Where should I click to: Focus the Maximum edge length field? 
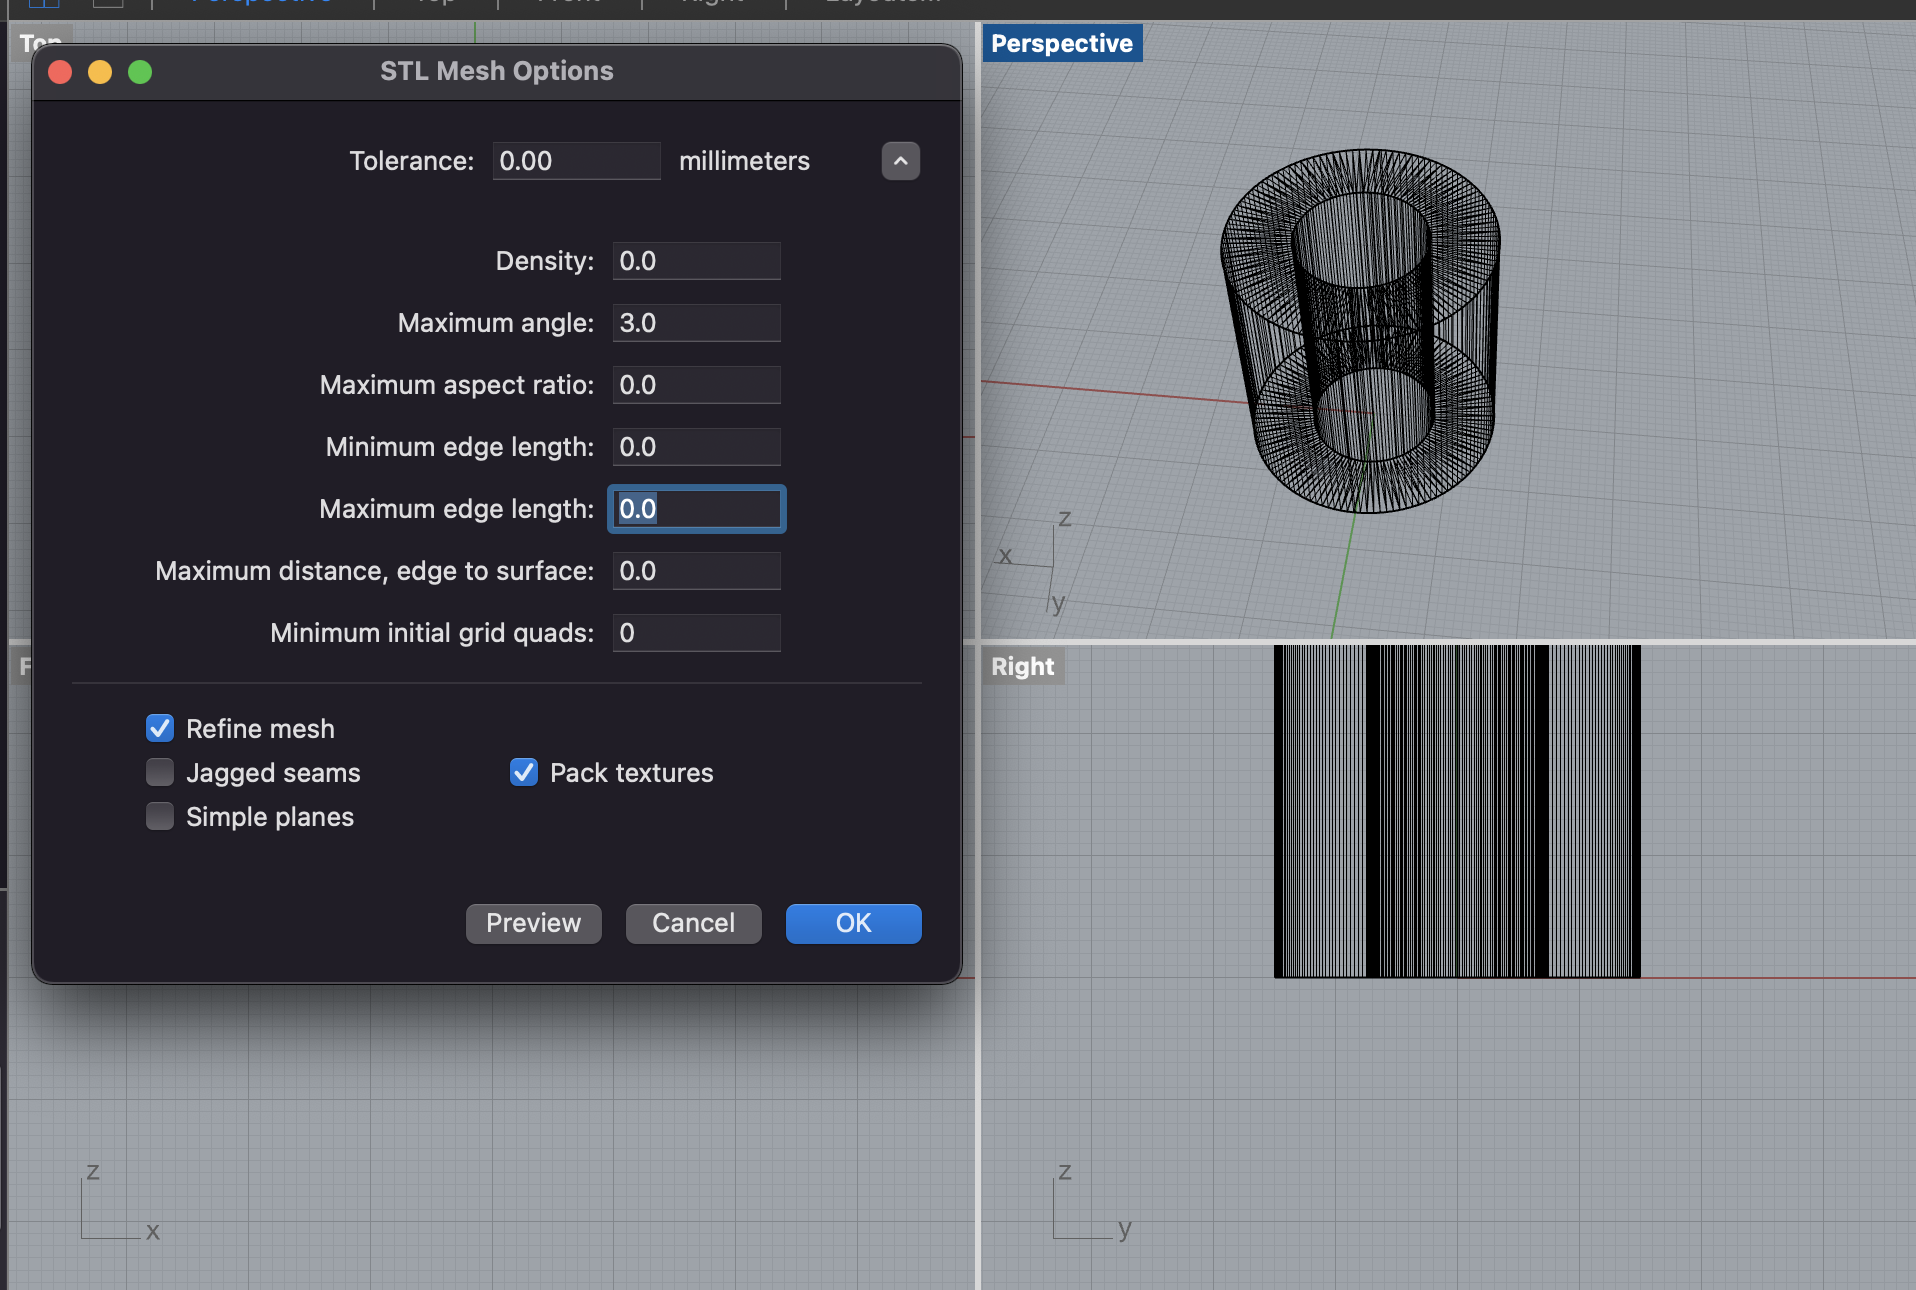click(x=696, y=509)
